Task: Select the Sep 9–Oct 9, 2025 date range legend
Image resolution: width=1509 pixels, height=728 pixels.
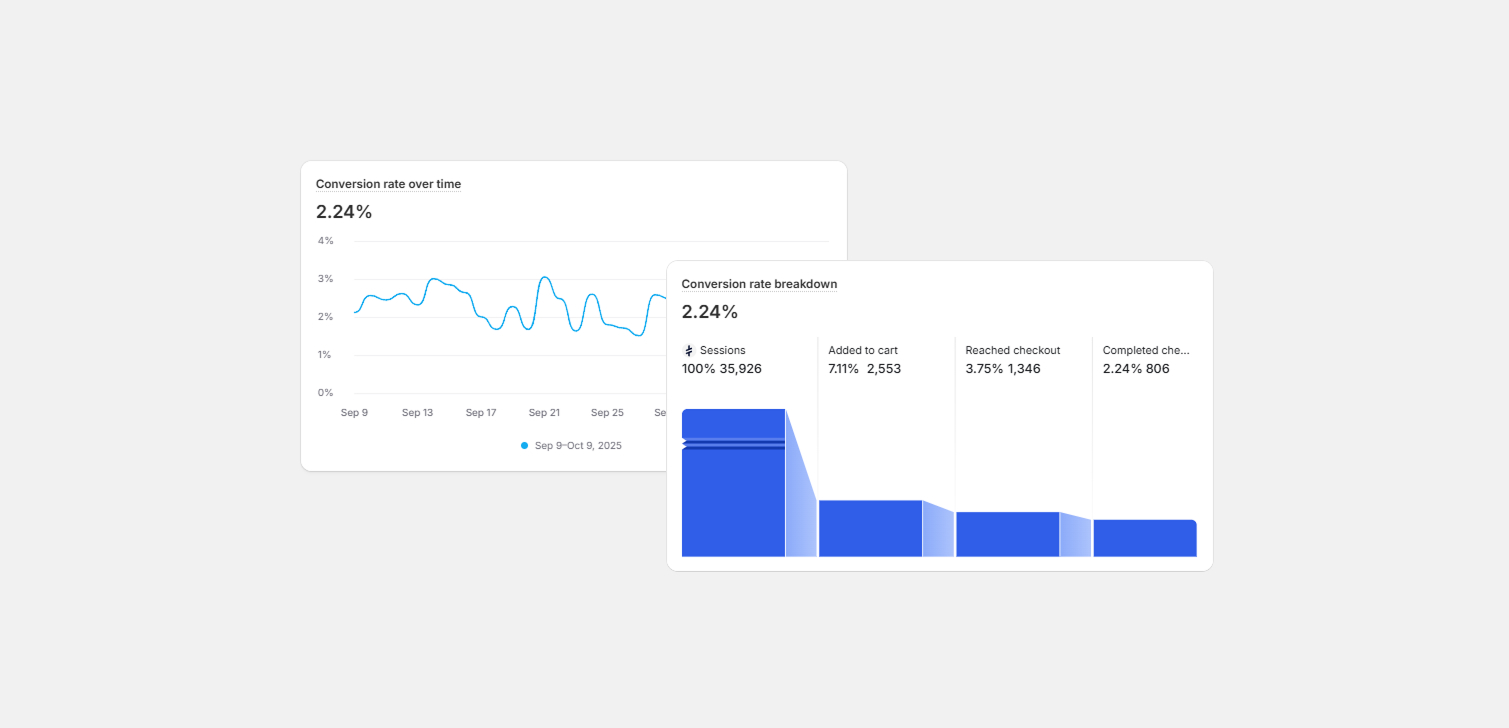Action: [x=579, y=445]
